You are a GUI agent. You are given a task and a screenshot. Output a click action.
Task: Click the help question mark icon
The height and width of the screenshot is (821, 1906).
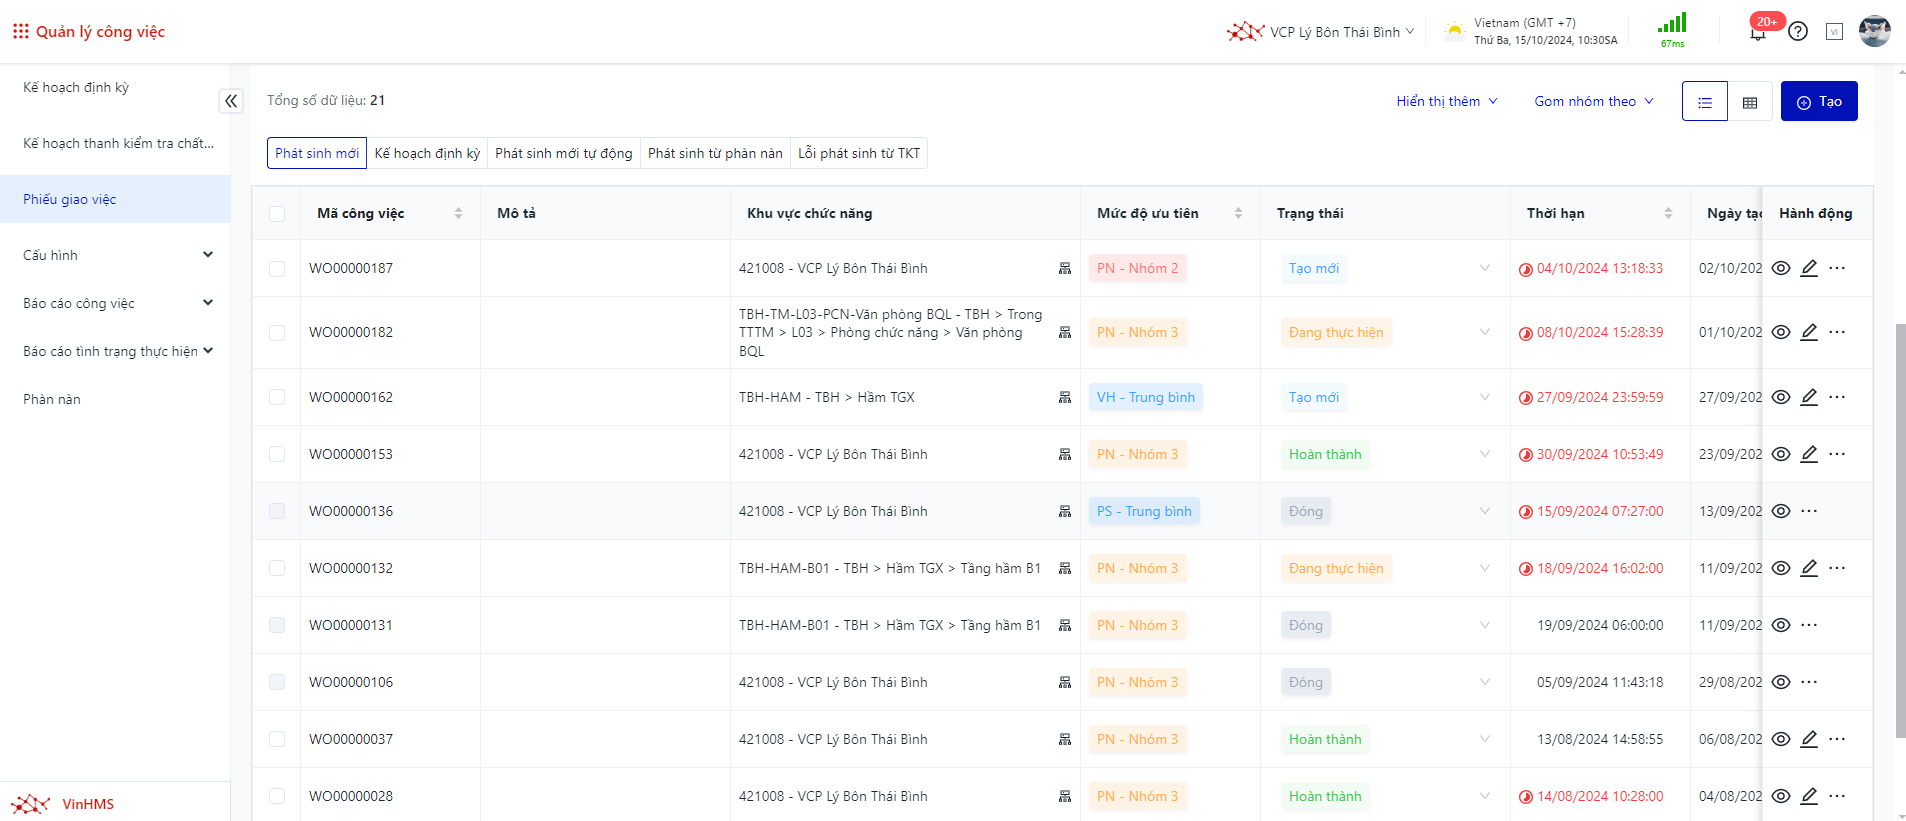(x=1798, y=31)
